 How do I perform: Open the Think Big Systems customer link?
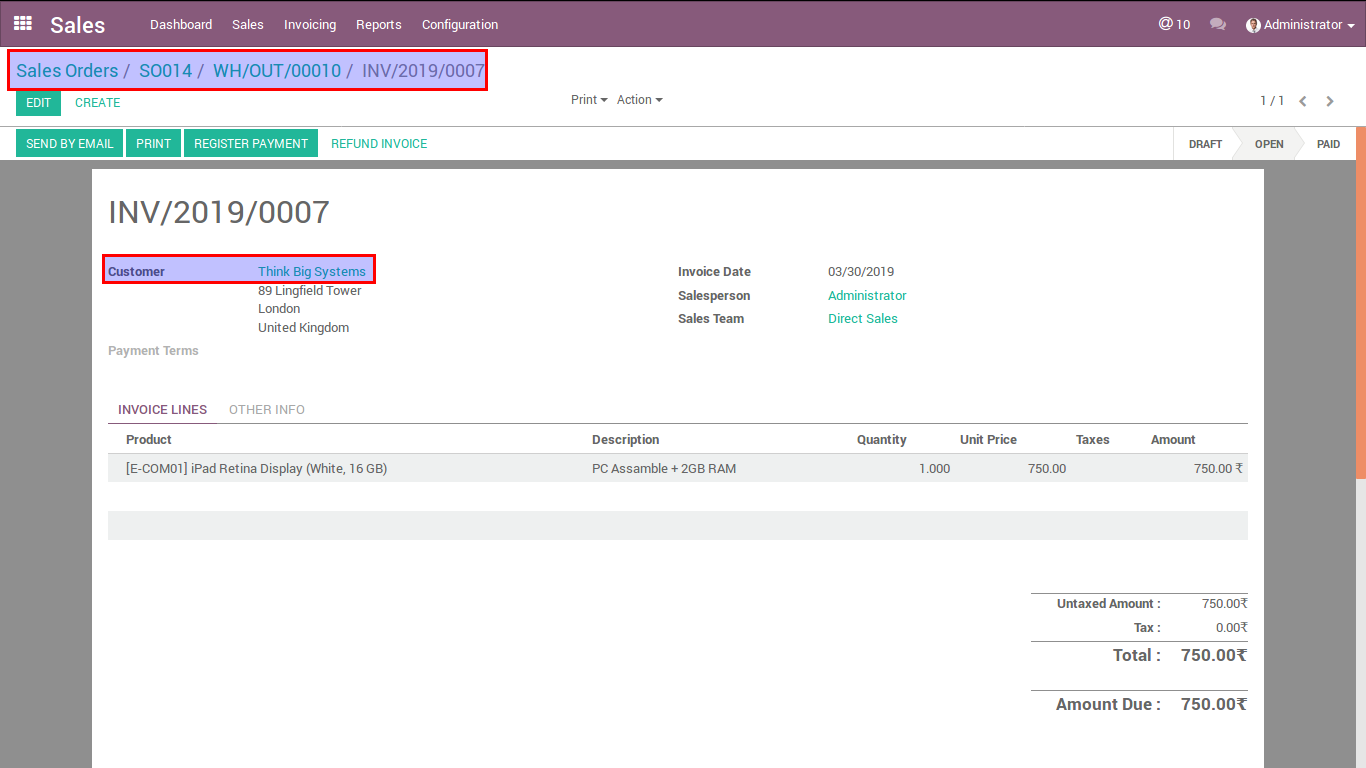[x=312, y=272]
